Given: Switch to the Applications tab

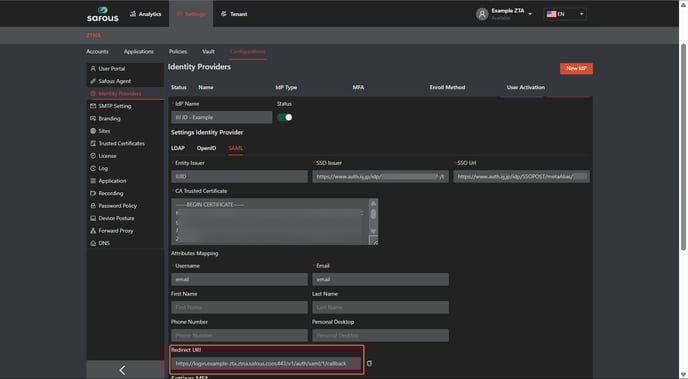Looking at the screenshot, I should 139,52.
